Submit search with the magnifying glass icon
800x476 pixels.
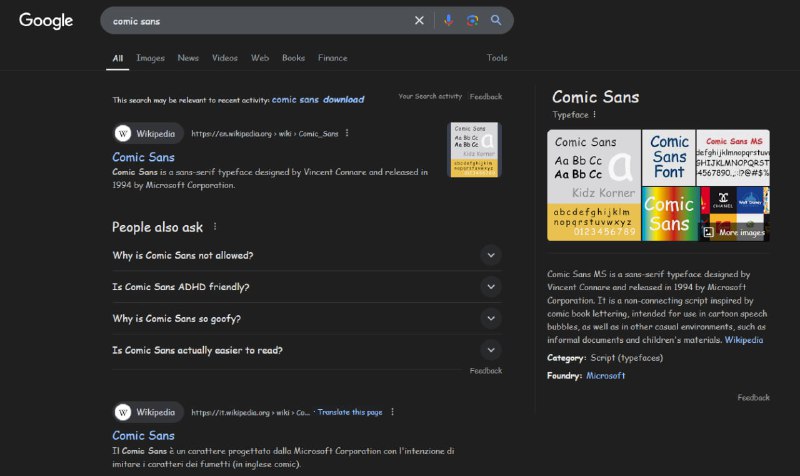(496, 20)
